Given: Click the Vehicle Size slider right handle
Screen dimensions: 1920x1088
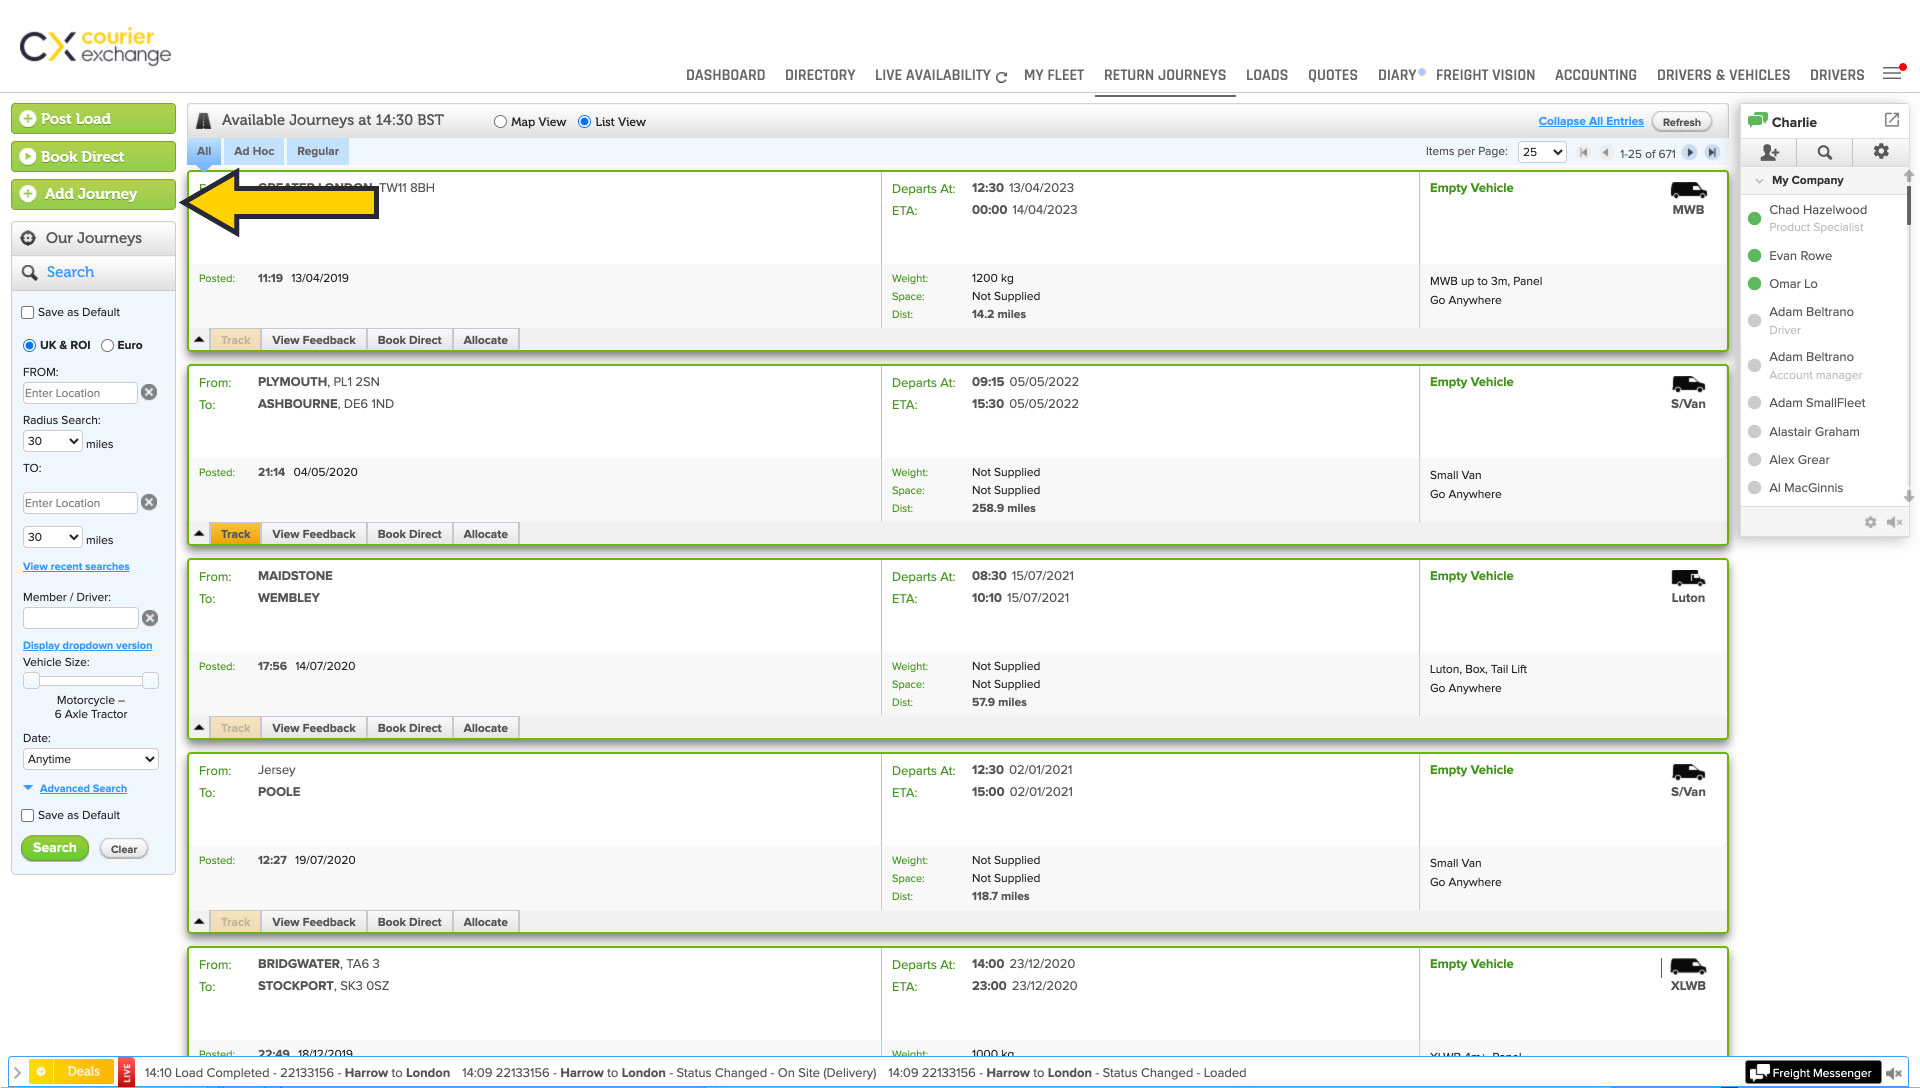Looking at the screenshot, I should (150, 680).
